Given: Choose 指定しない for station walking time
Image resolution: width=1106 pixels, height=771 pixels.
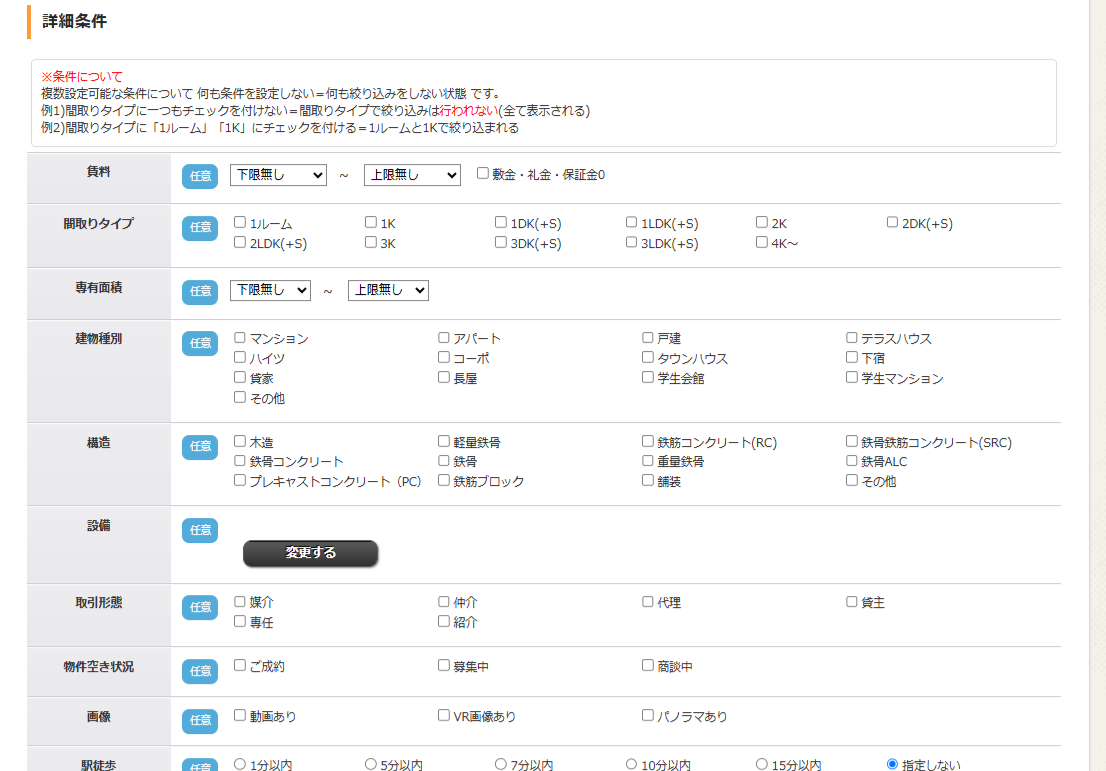Looking at the screenshot, I should click(892, 762).
